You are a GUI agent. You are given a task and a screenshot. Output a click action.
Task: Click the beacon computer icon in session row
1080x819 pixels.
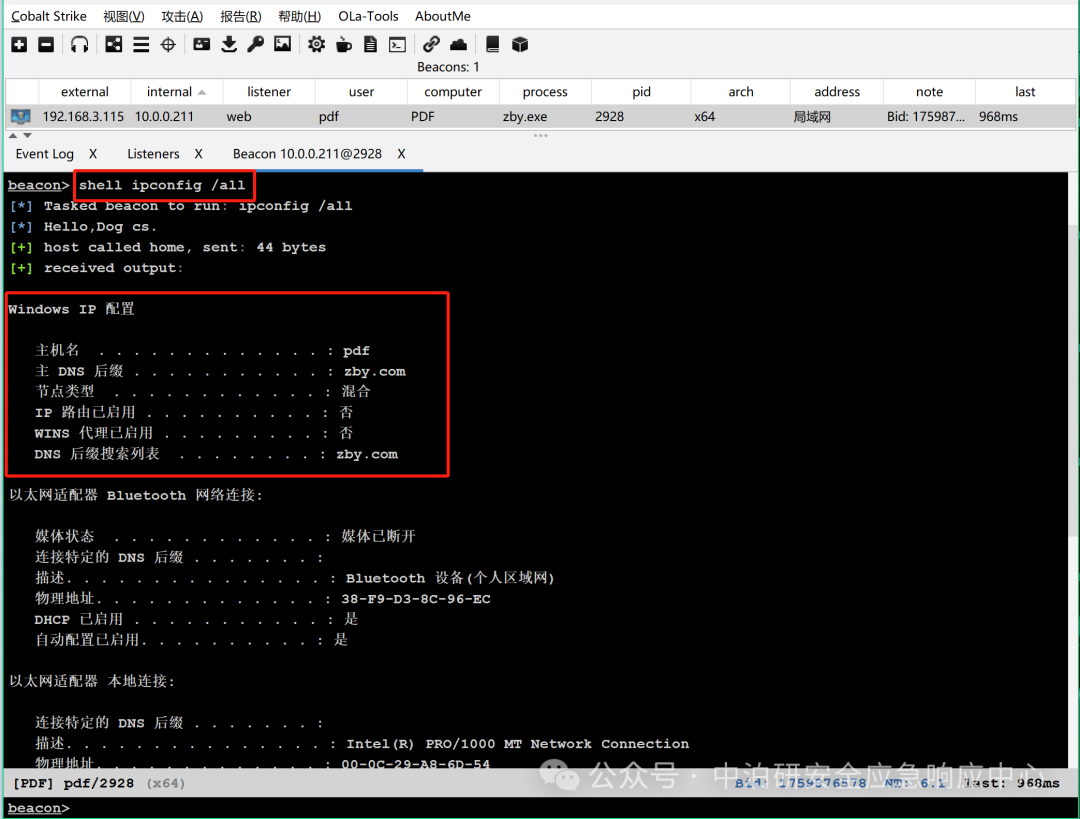click(21, 116)
